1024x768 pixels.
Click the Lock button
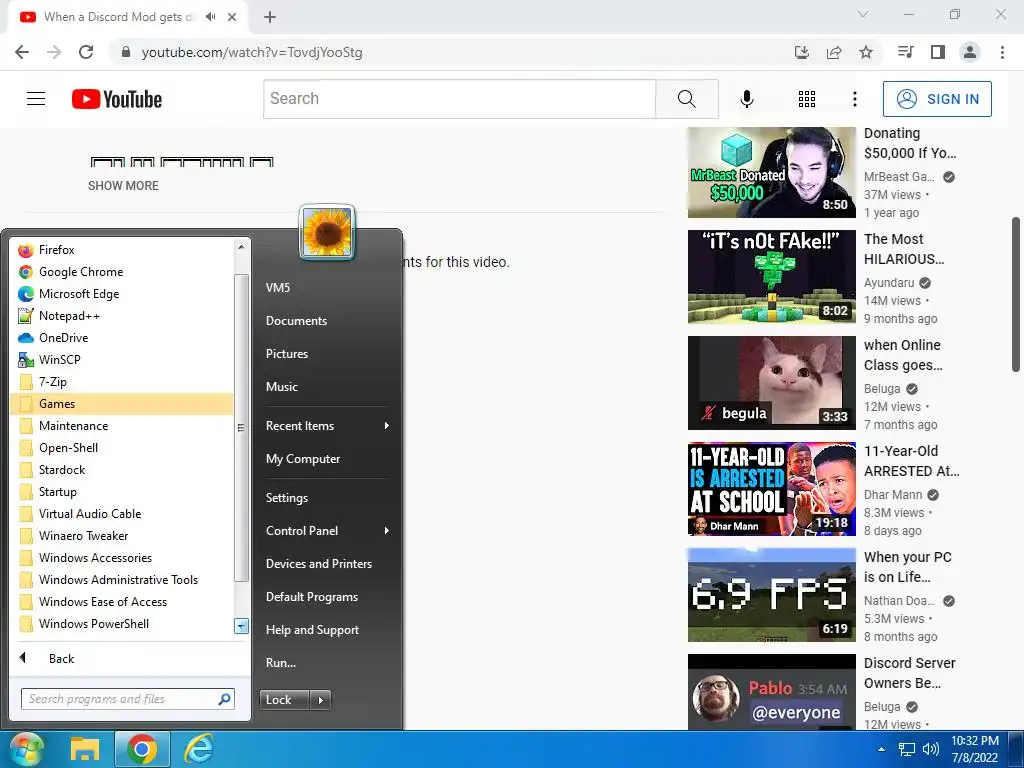tap(285, 700)
